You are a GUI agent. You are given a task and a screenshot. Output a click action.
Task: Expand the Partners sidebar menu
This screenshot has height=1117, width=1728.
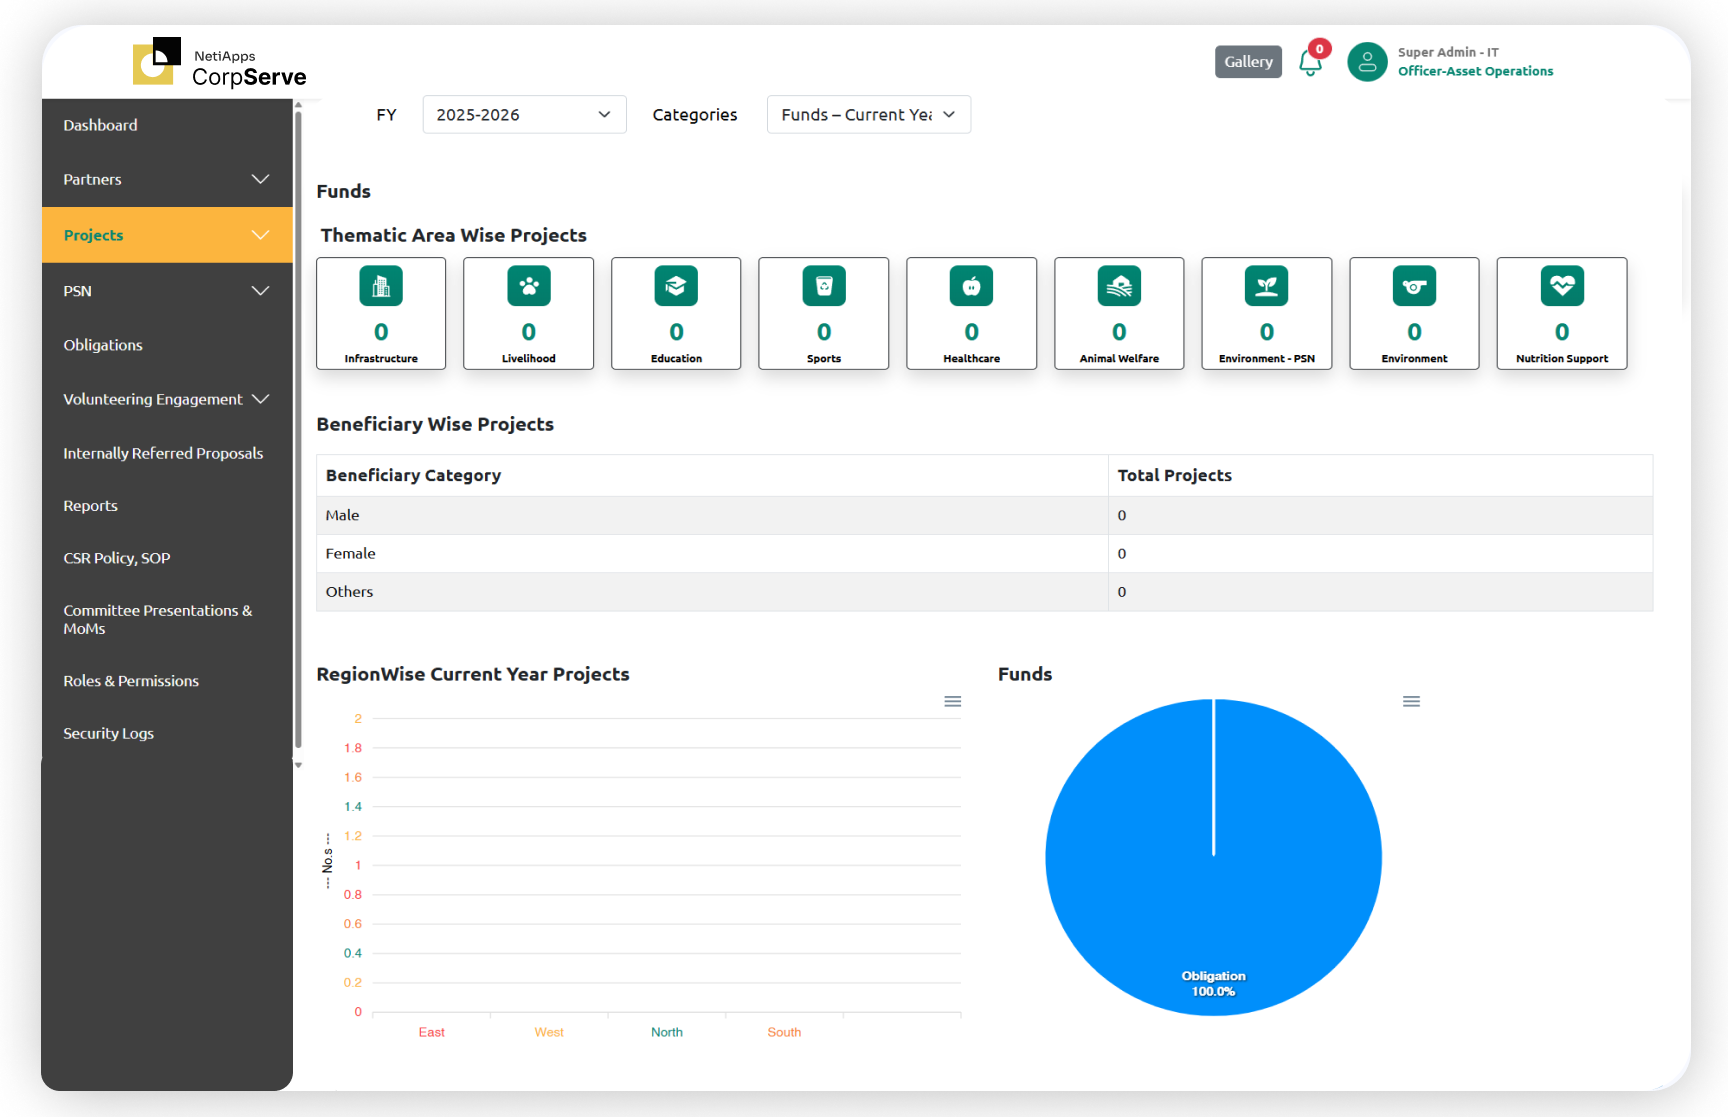[260, 180]
